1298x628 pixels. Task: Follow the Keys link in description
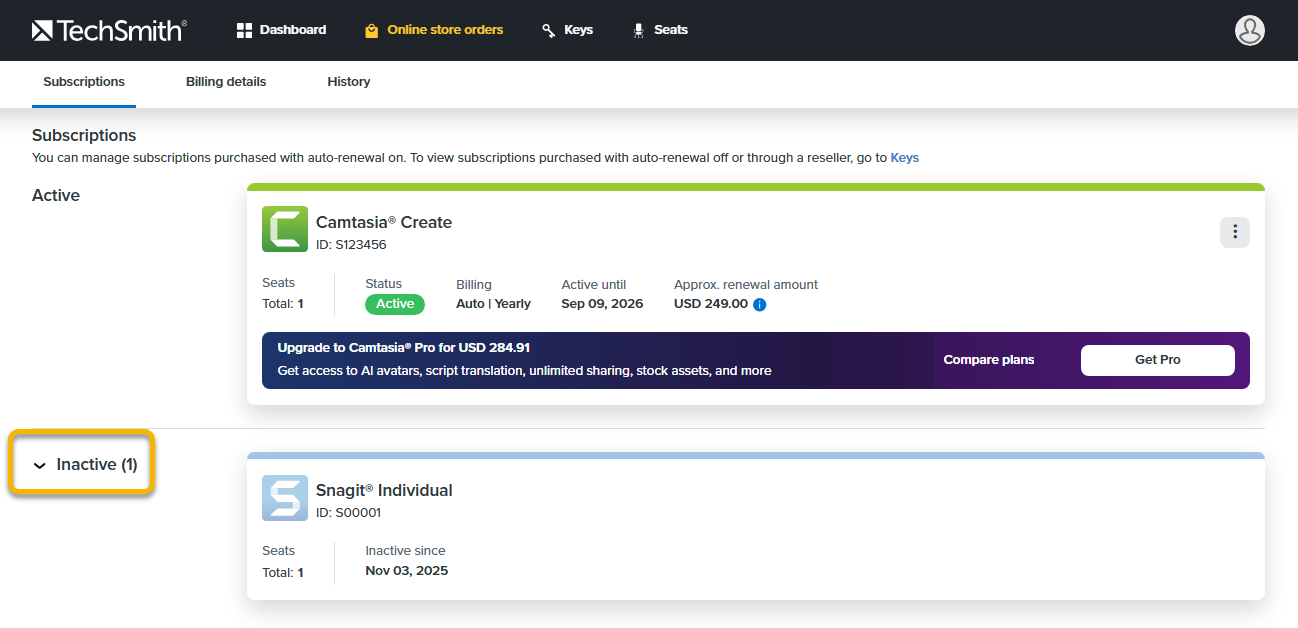coord(904,157)
